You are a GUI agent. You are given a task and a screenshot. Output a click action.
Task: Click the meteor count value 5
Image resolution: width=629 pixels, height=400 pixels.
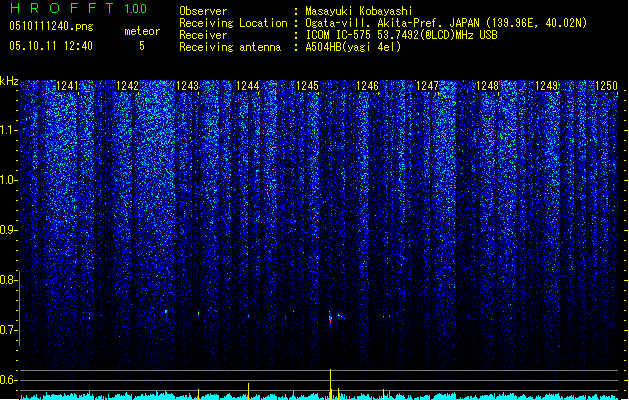point(142,46)
